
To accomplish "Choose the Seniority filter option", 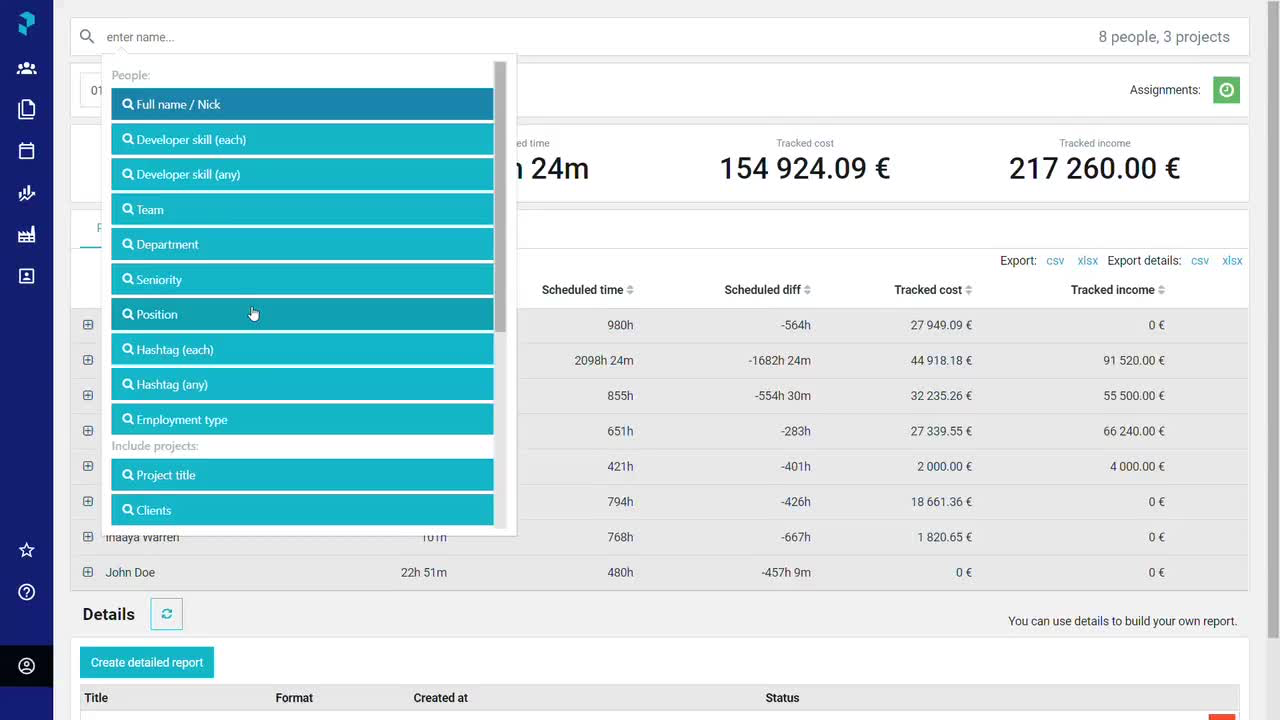I will pyautogui.click(x=302, y=279).
